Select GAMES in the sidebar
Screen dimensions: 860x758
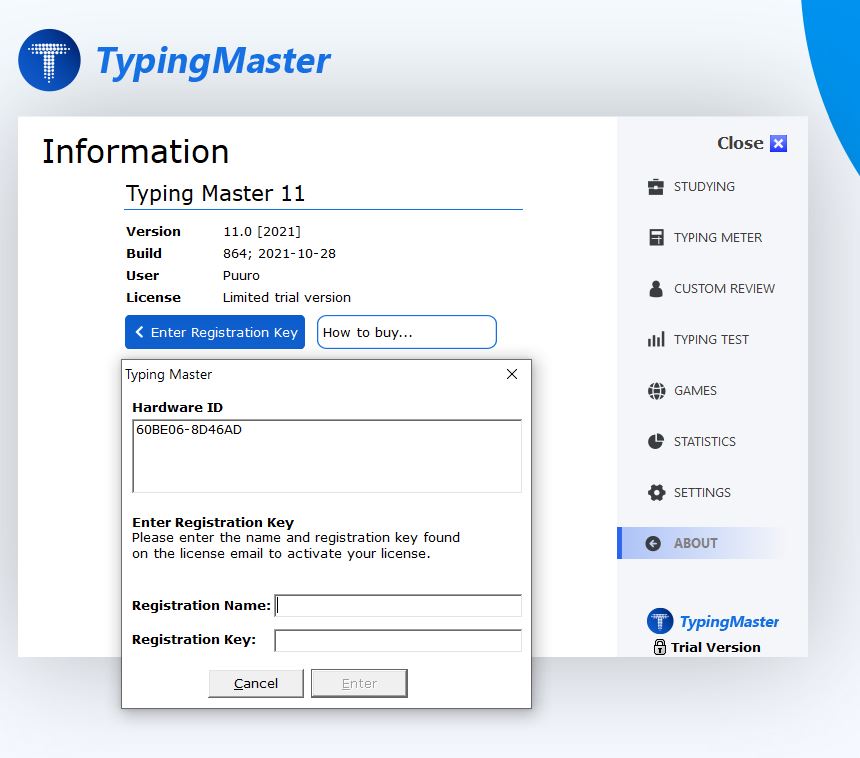(x=695, y=391)
